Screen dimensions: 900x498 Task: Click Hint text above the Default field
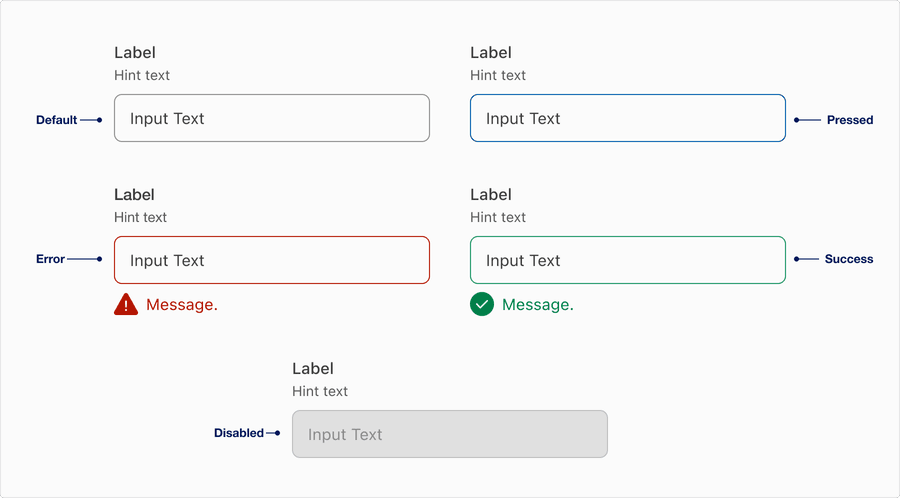[x=142, y=75]
